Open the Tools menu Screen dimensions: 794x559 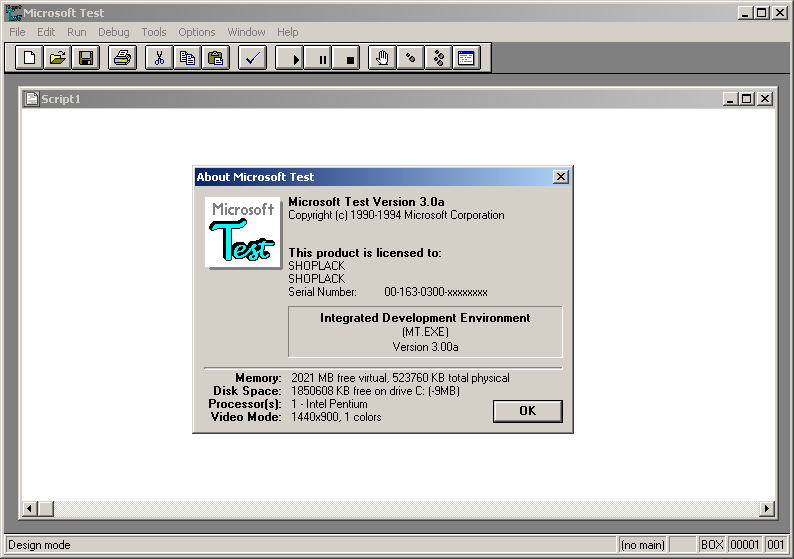tap(154, 32)
